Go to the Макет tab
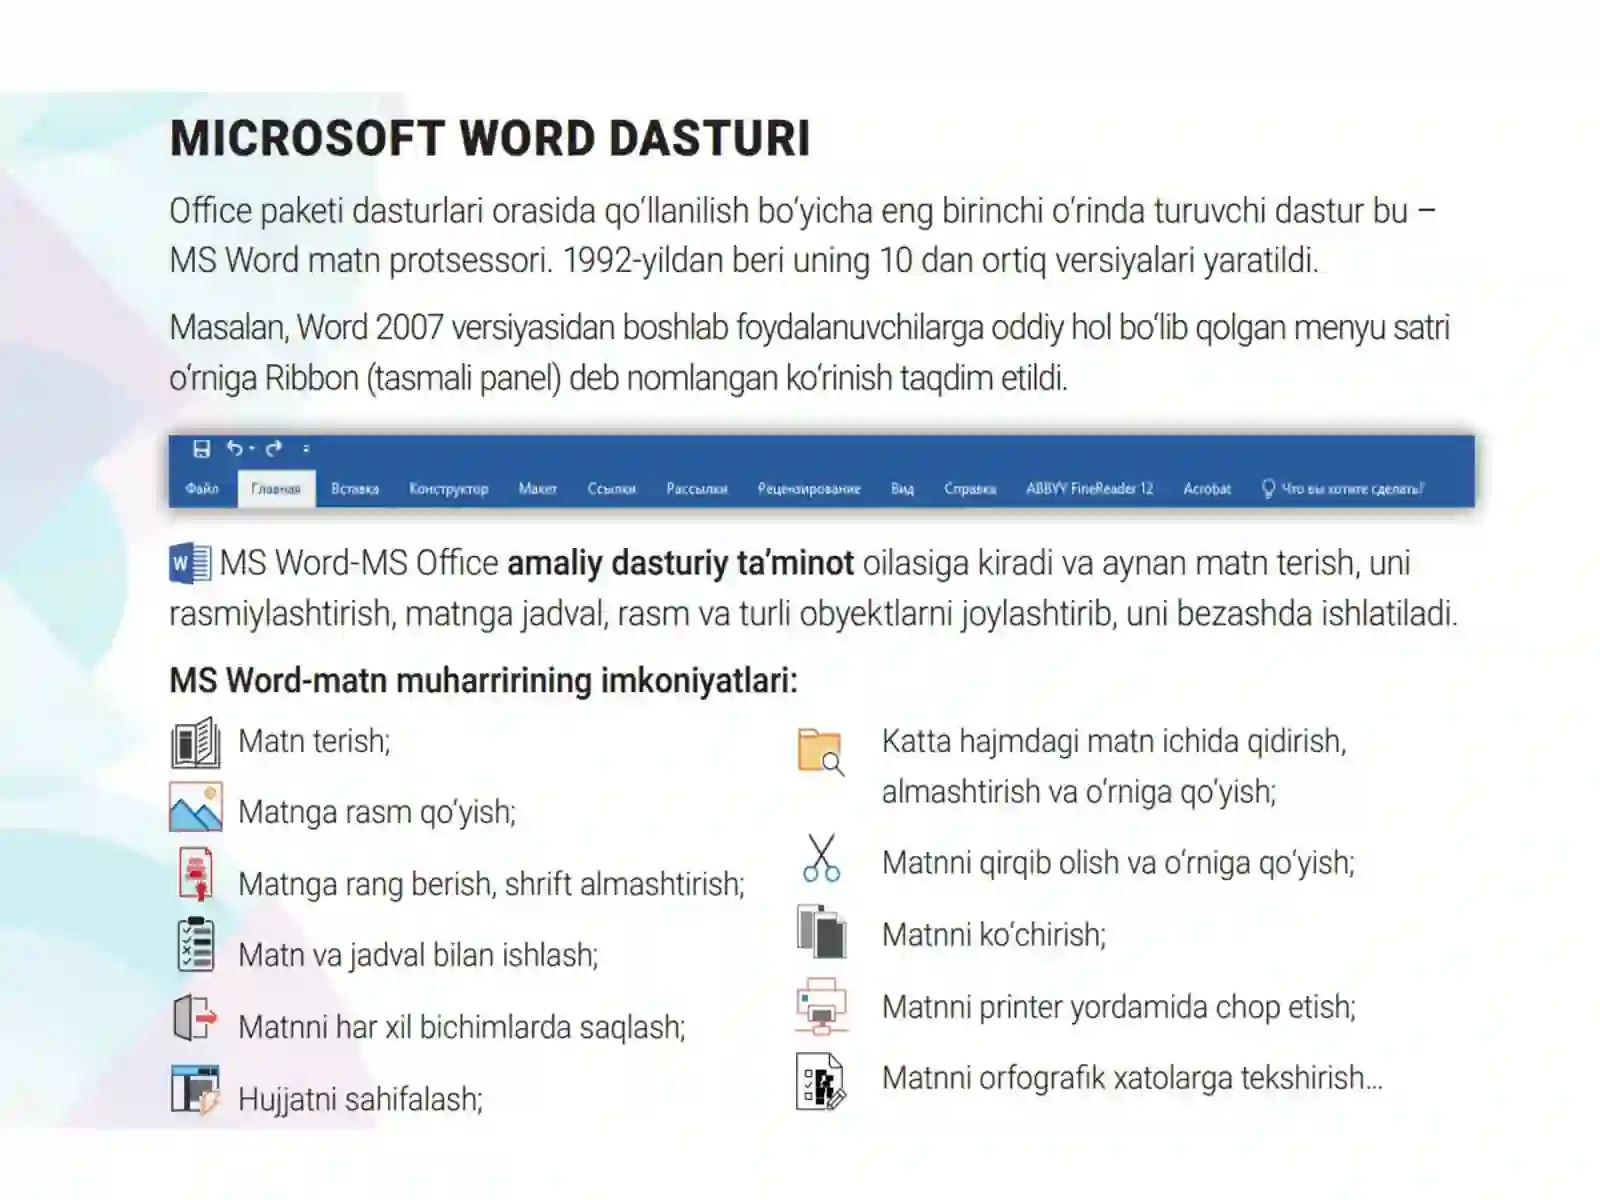This screenshot has width=1600, height=1200. [x=538, y=489]
